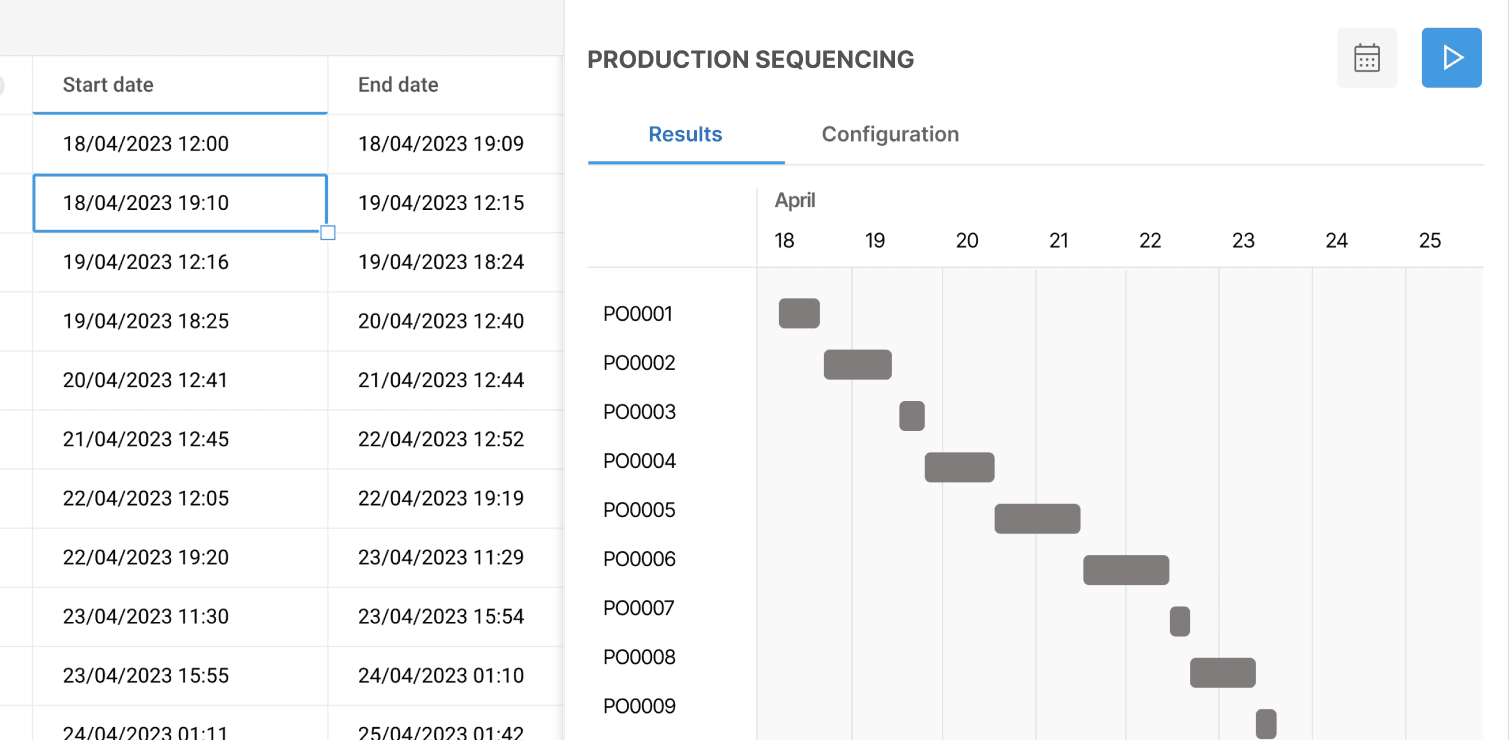This screenshot has width=1510, height=740.
Task: Click the April month label
Action: (x=795, y=201)
